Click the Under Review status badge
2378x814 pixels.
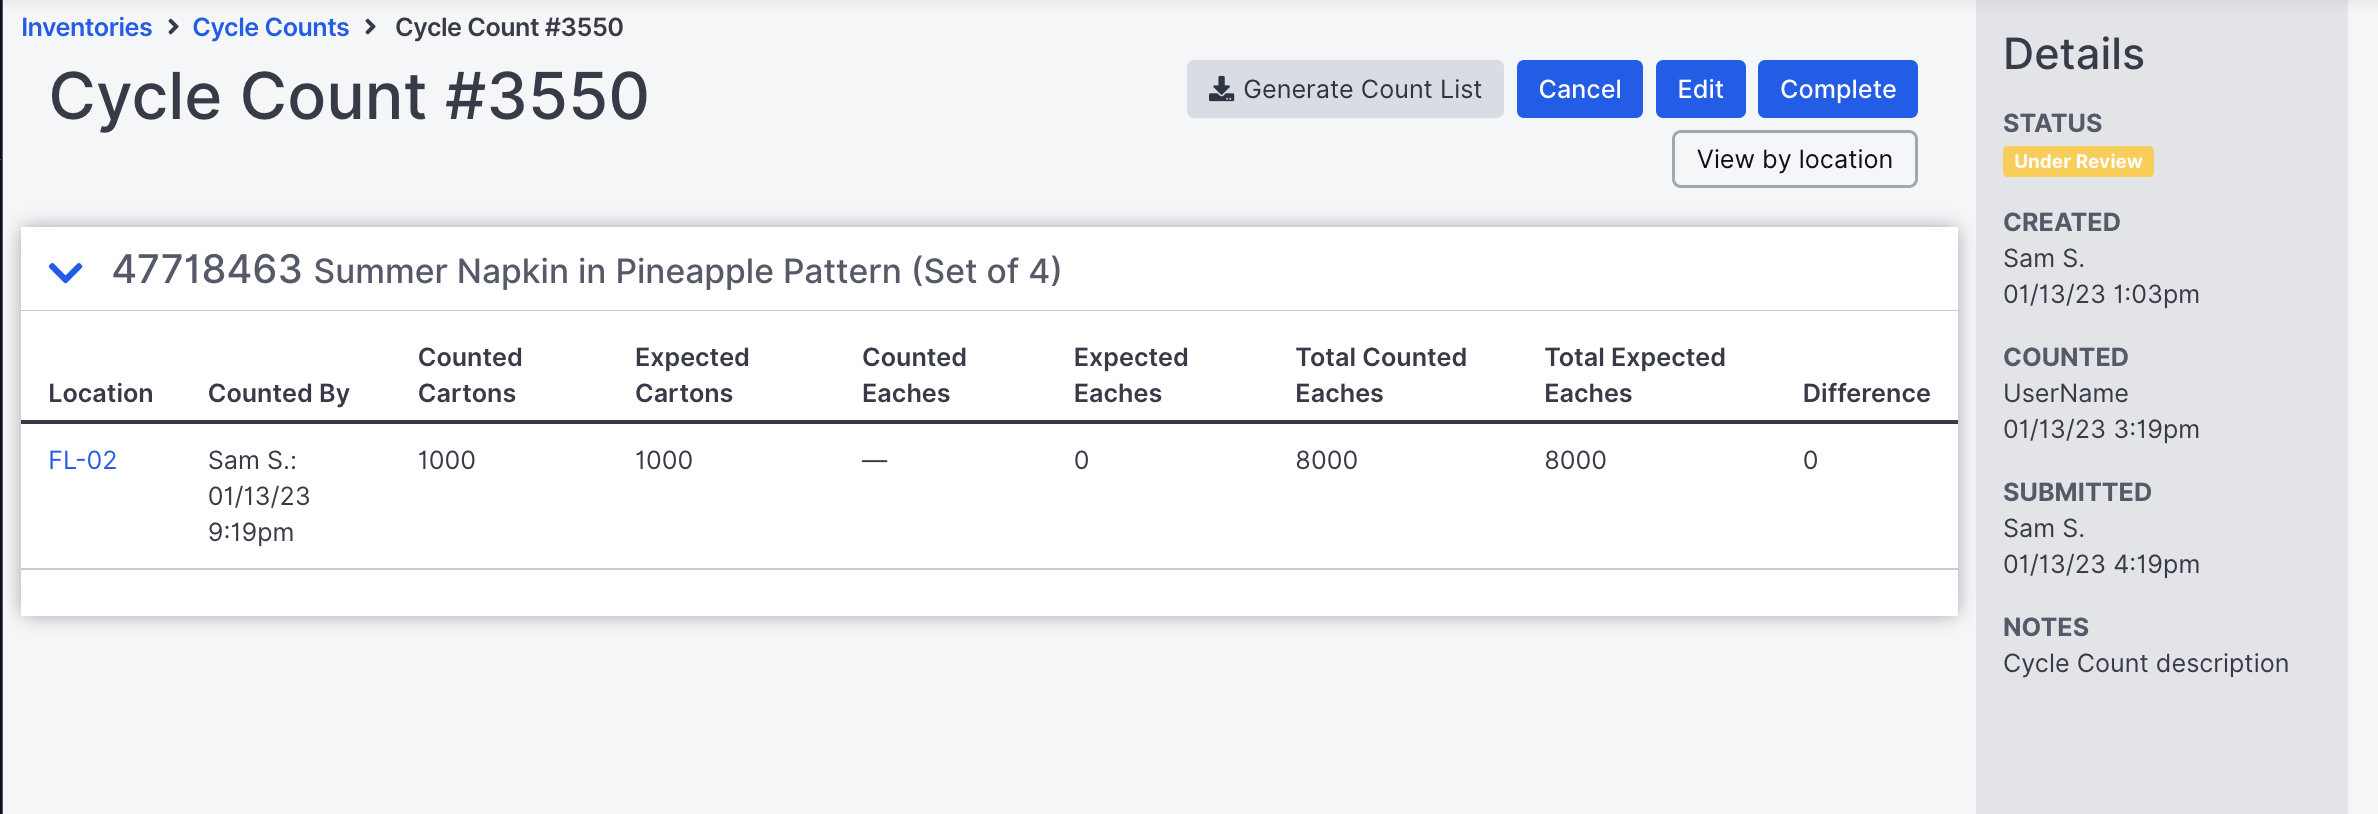click(x=2077, y=161)
